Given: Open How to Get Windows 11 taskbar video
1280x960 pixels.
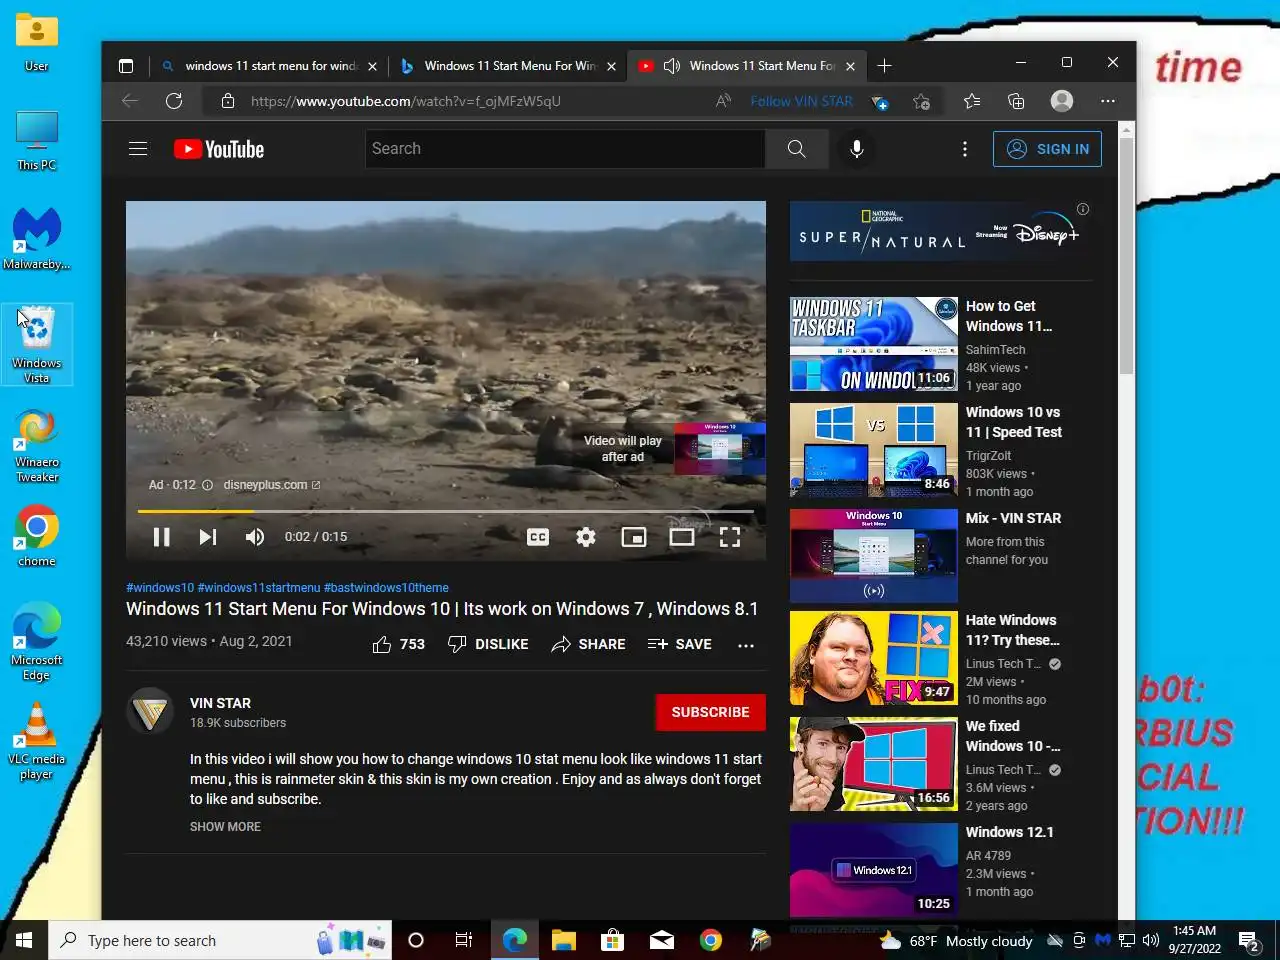Looking at the screenshot, I should pos(874,344).
